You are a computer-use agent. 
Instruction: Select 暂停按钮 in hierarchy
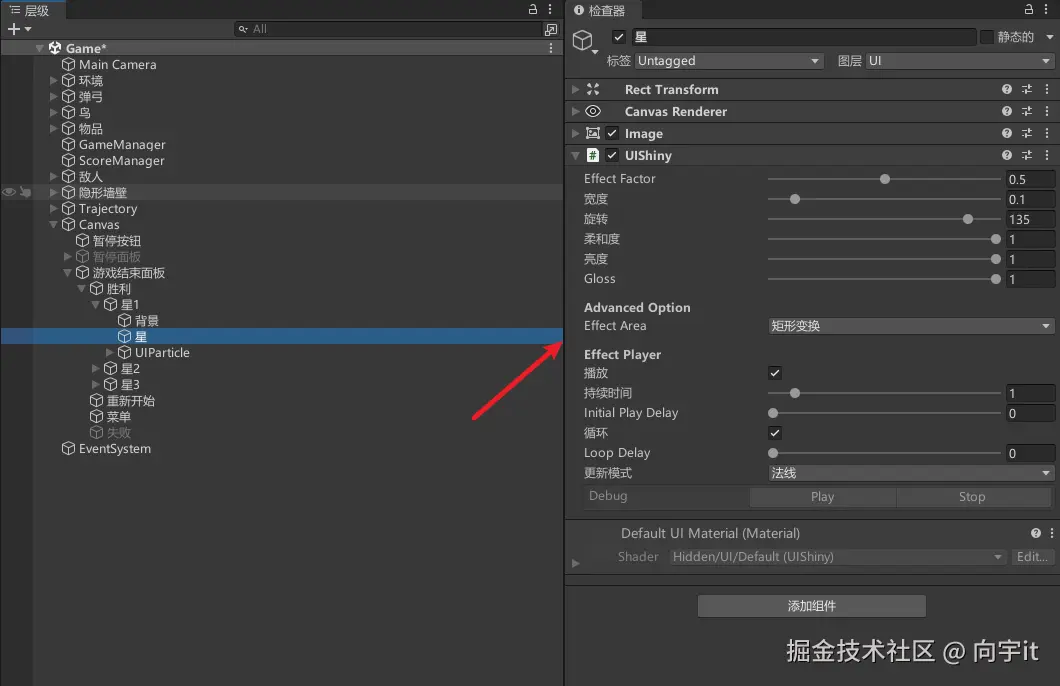(x=117, y=241)
